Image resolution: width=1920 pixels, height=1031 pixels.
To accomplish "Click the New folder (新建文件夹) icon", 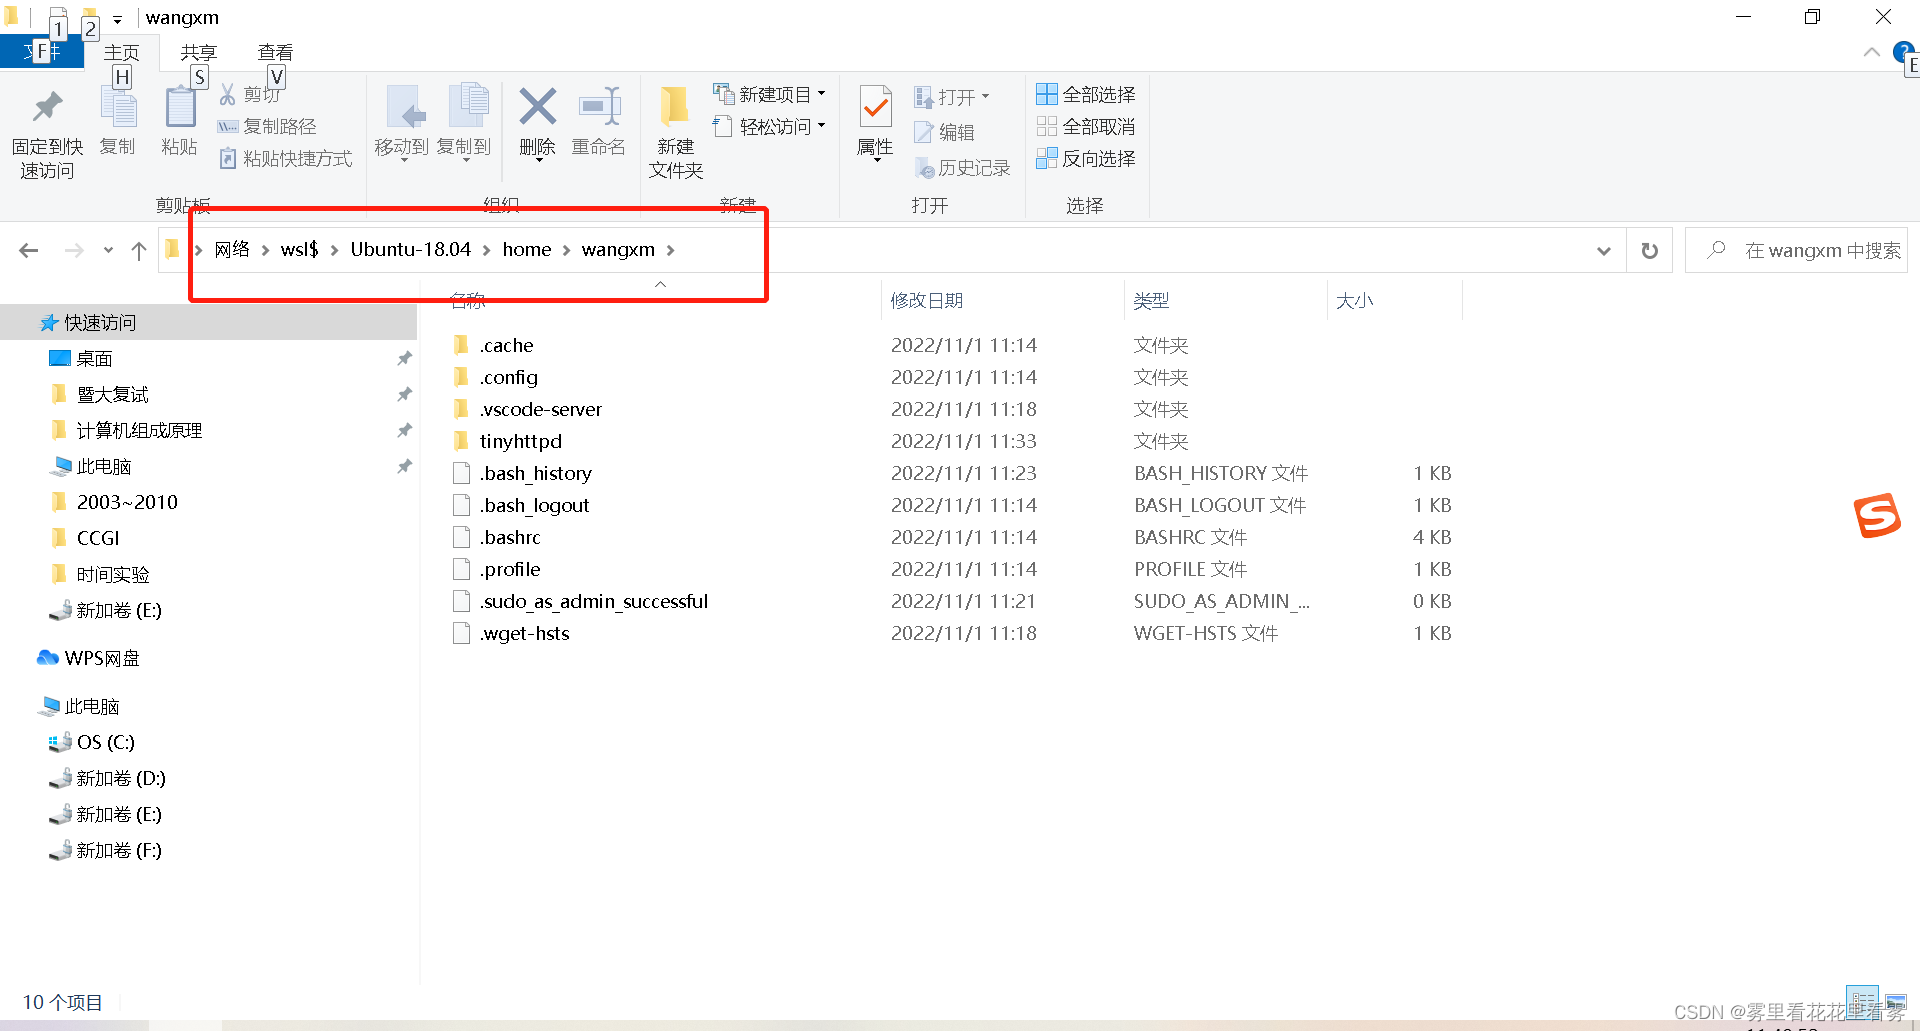I will [x=675, y=107].
